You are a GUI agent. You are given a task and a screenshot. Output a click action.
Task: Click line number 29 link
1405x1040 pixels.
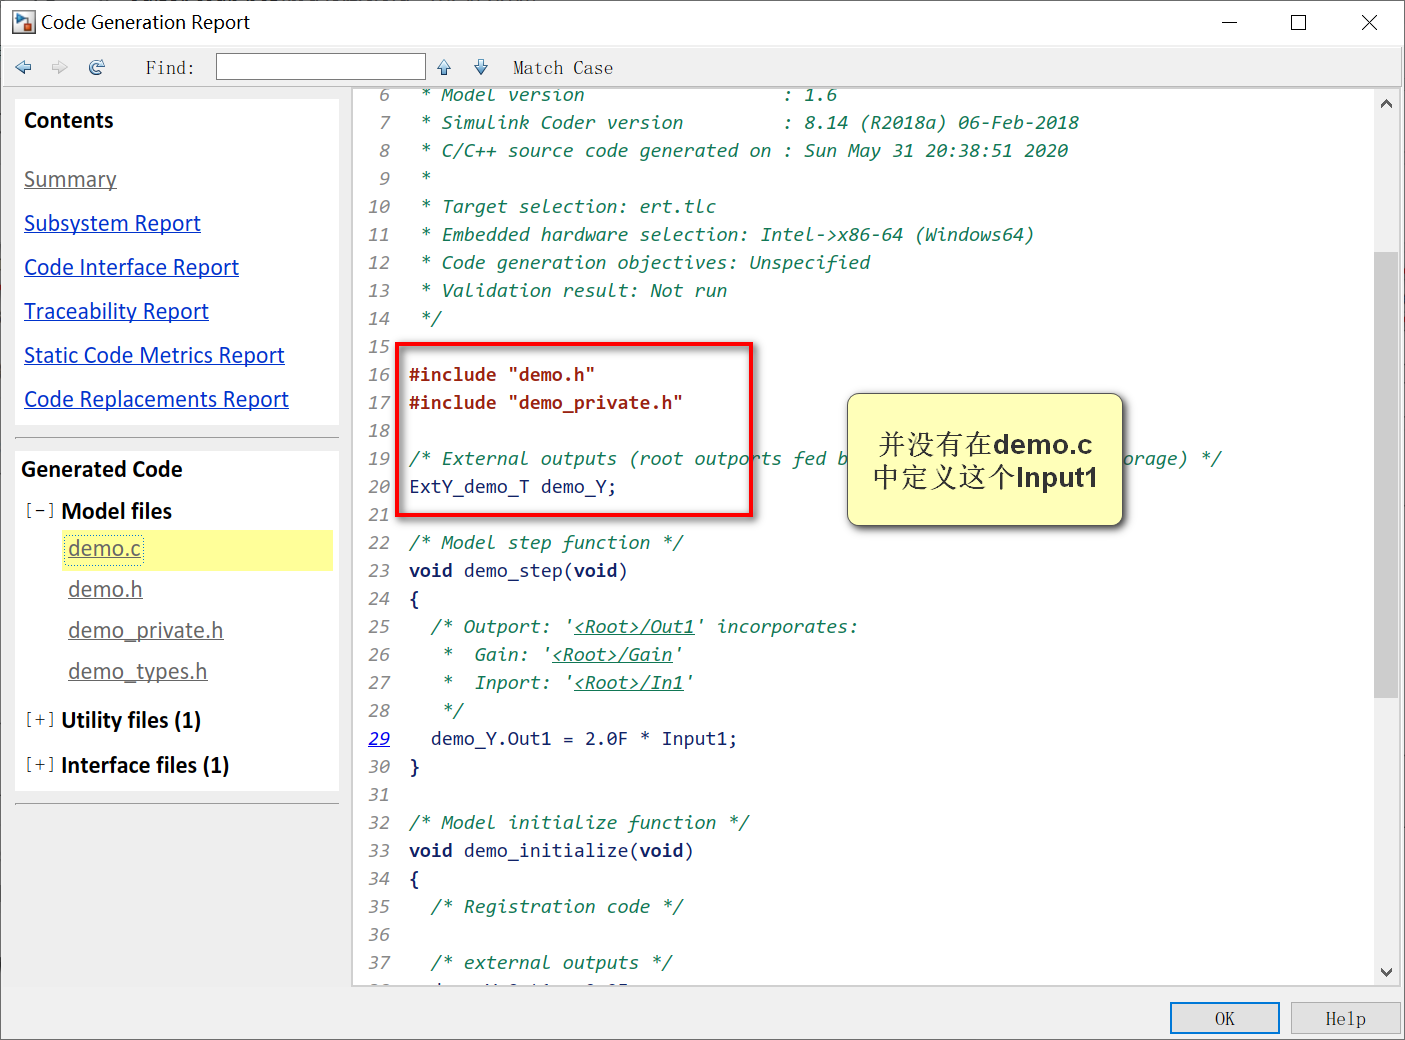click(379, 739)
